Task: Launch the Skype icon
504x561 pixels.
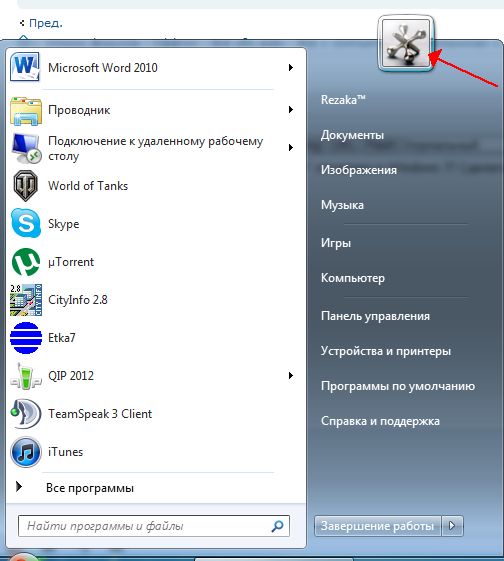Action: pyautogui.click(x=26, y=223)
